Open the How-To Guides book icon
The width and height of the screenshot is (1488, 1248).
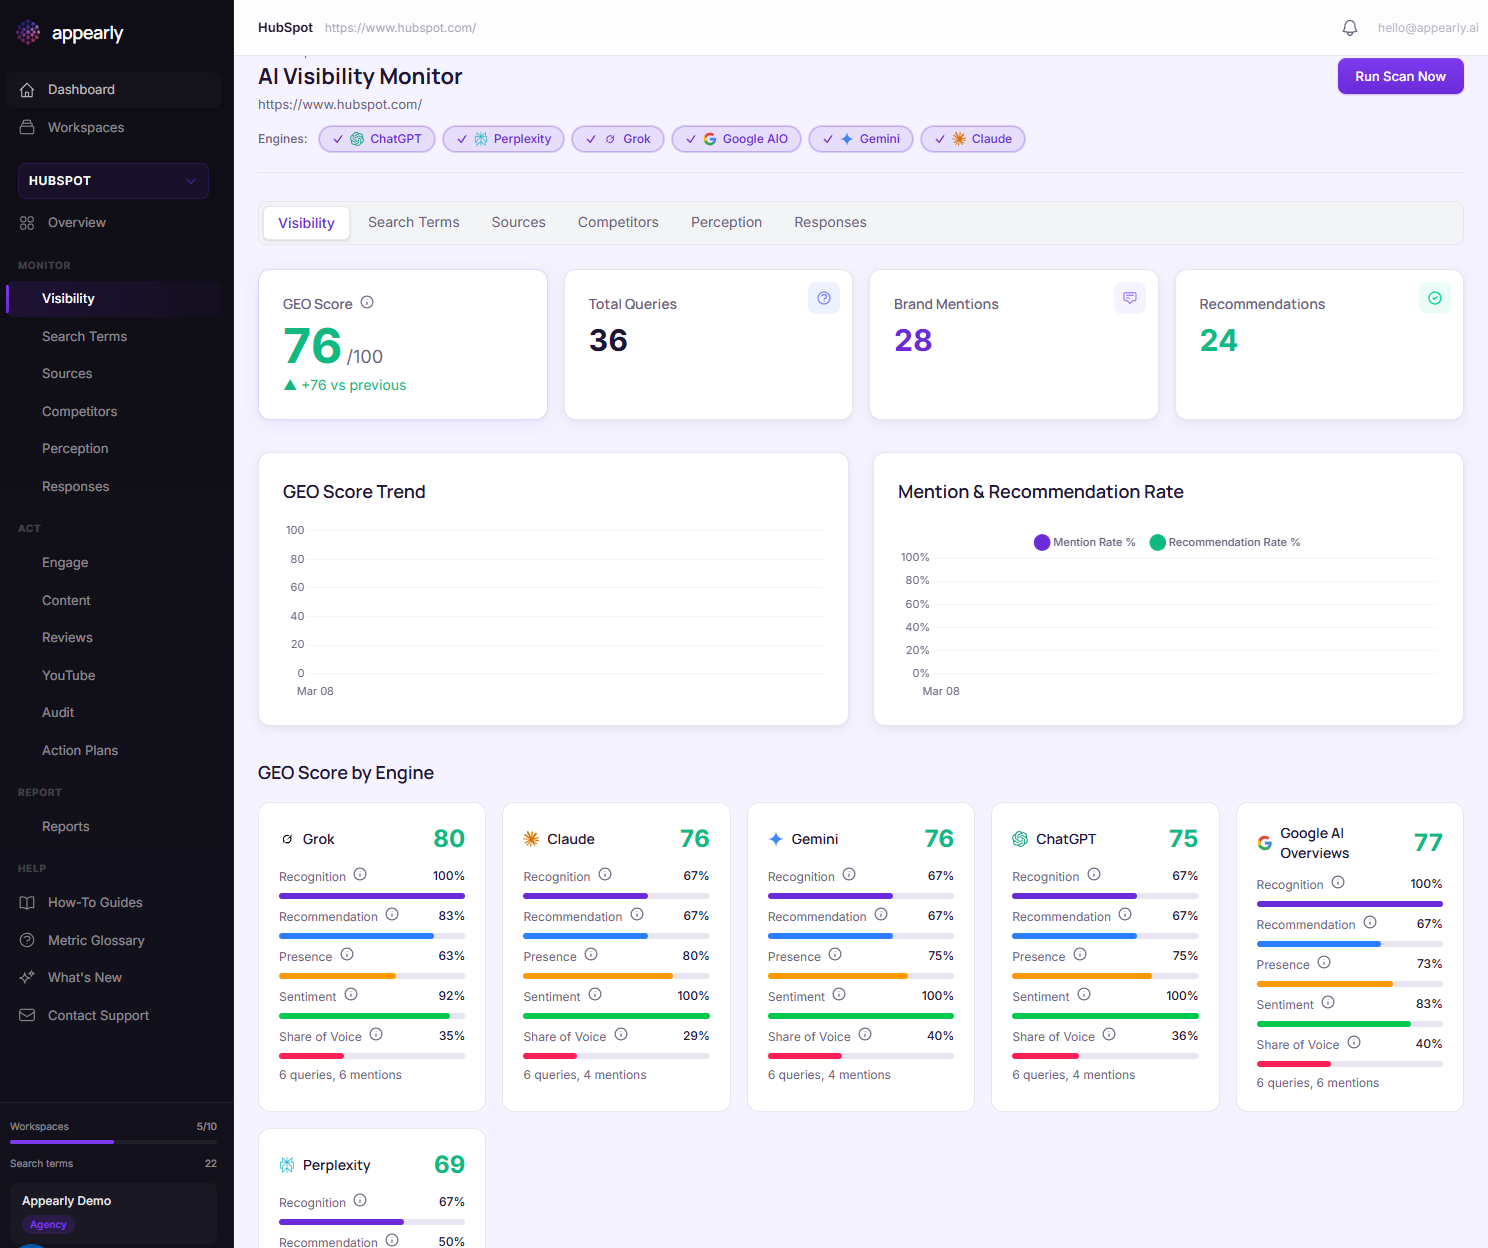pyautogui.click(x=26, y=902)
